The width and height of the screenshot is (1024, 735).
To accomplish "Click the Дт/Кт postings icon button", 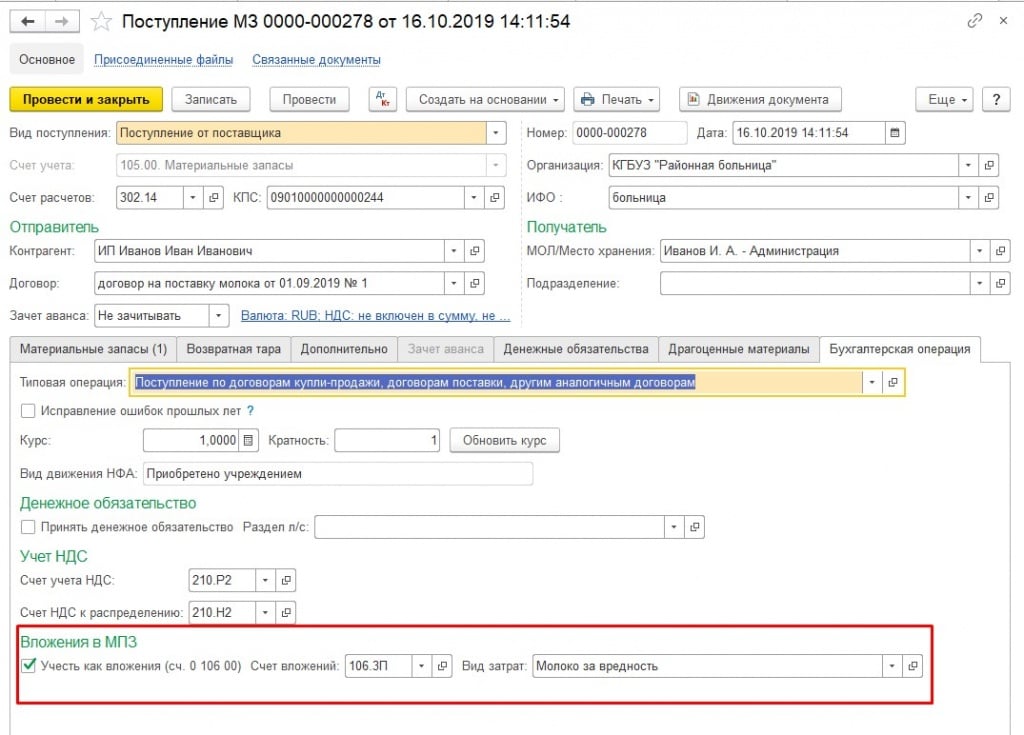I will click(383, 99).
